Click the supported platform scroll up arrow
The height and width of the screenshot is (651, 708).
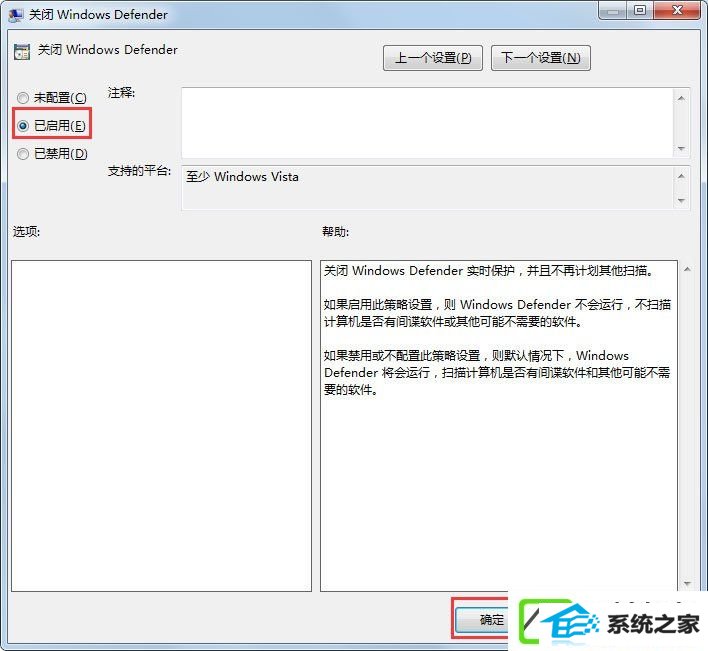681,176
